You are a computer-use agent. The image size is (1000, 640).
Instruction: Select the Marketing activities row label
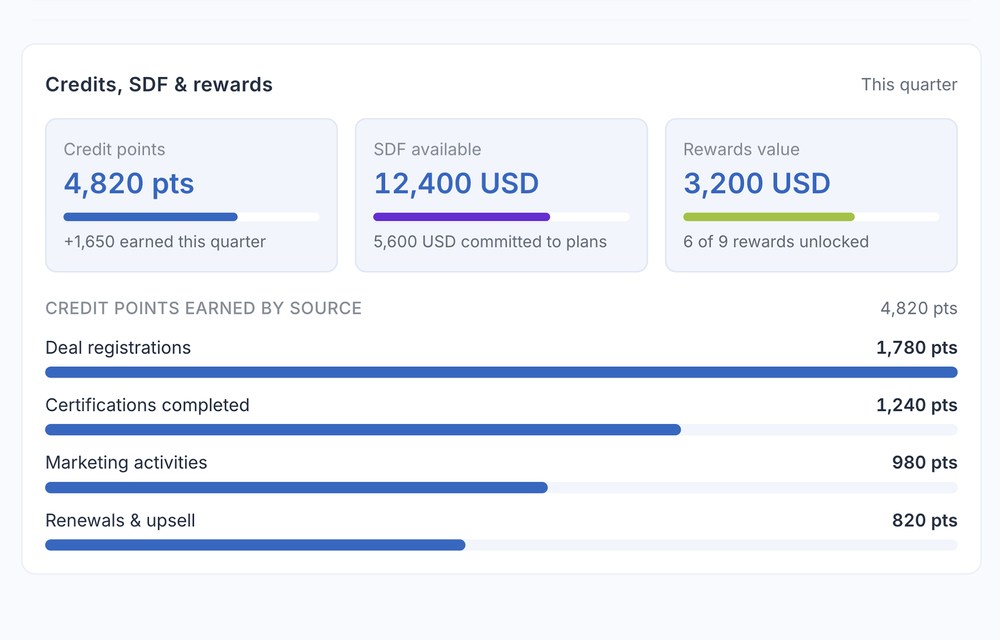[126, 462]
